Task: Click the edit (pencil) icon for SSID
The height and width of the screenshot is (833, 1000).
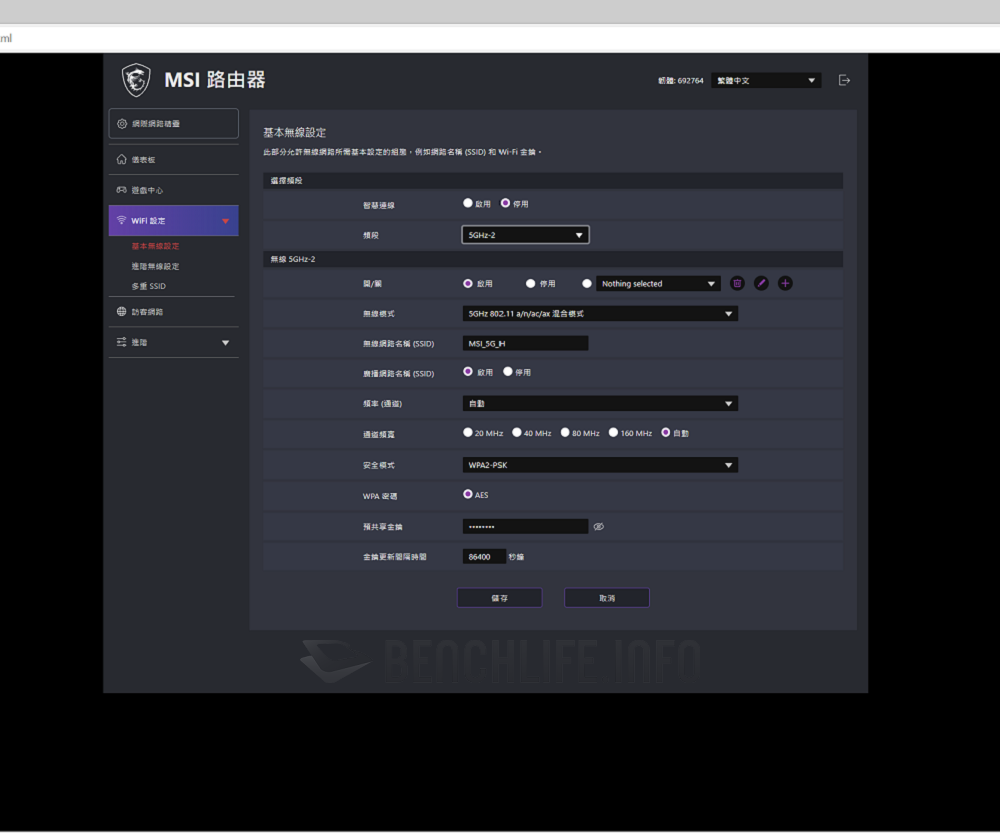Action: (x=761, y=283)
